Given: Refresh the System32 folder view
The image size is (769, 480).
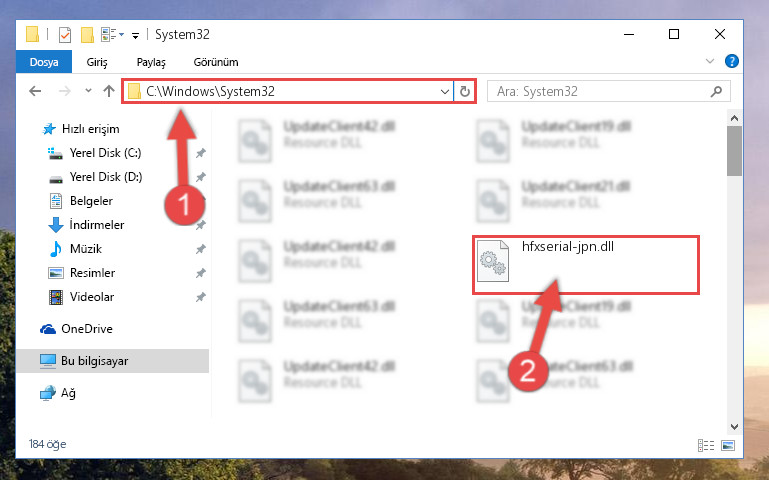Looking at the screenshot, I should 464,91.
